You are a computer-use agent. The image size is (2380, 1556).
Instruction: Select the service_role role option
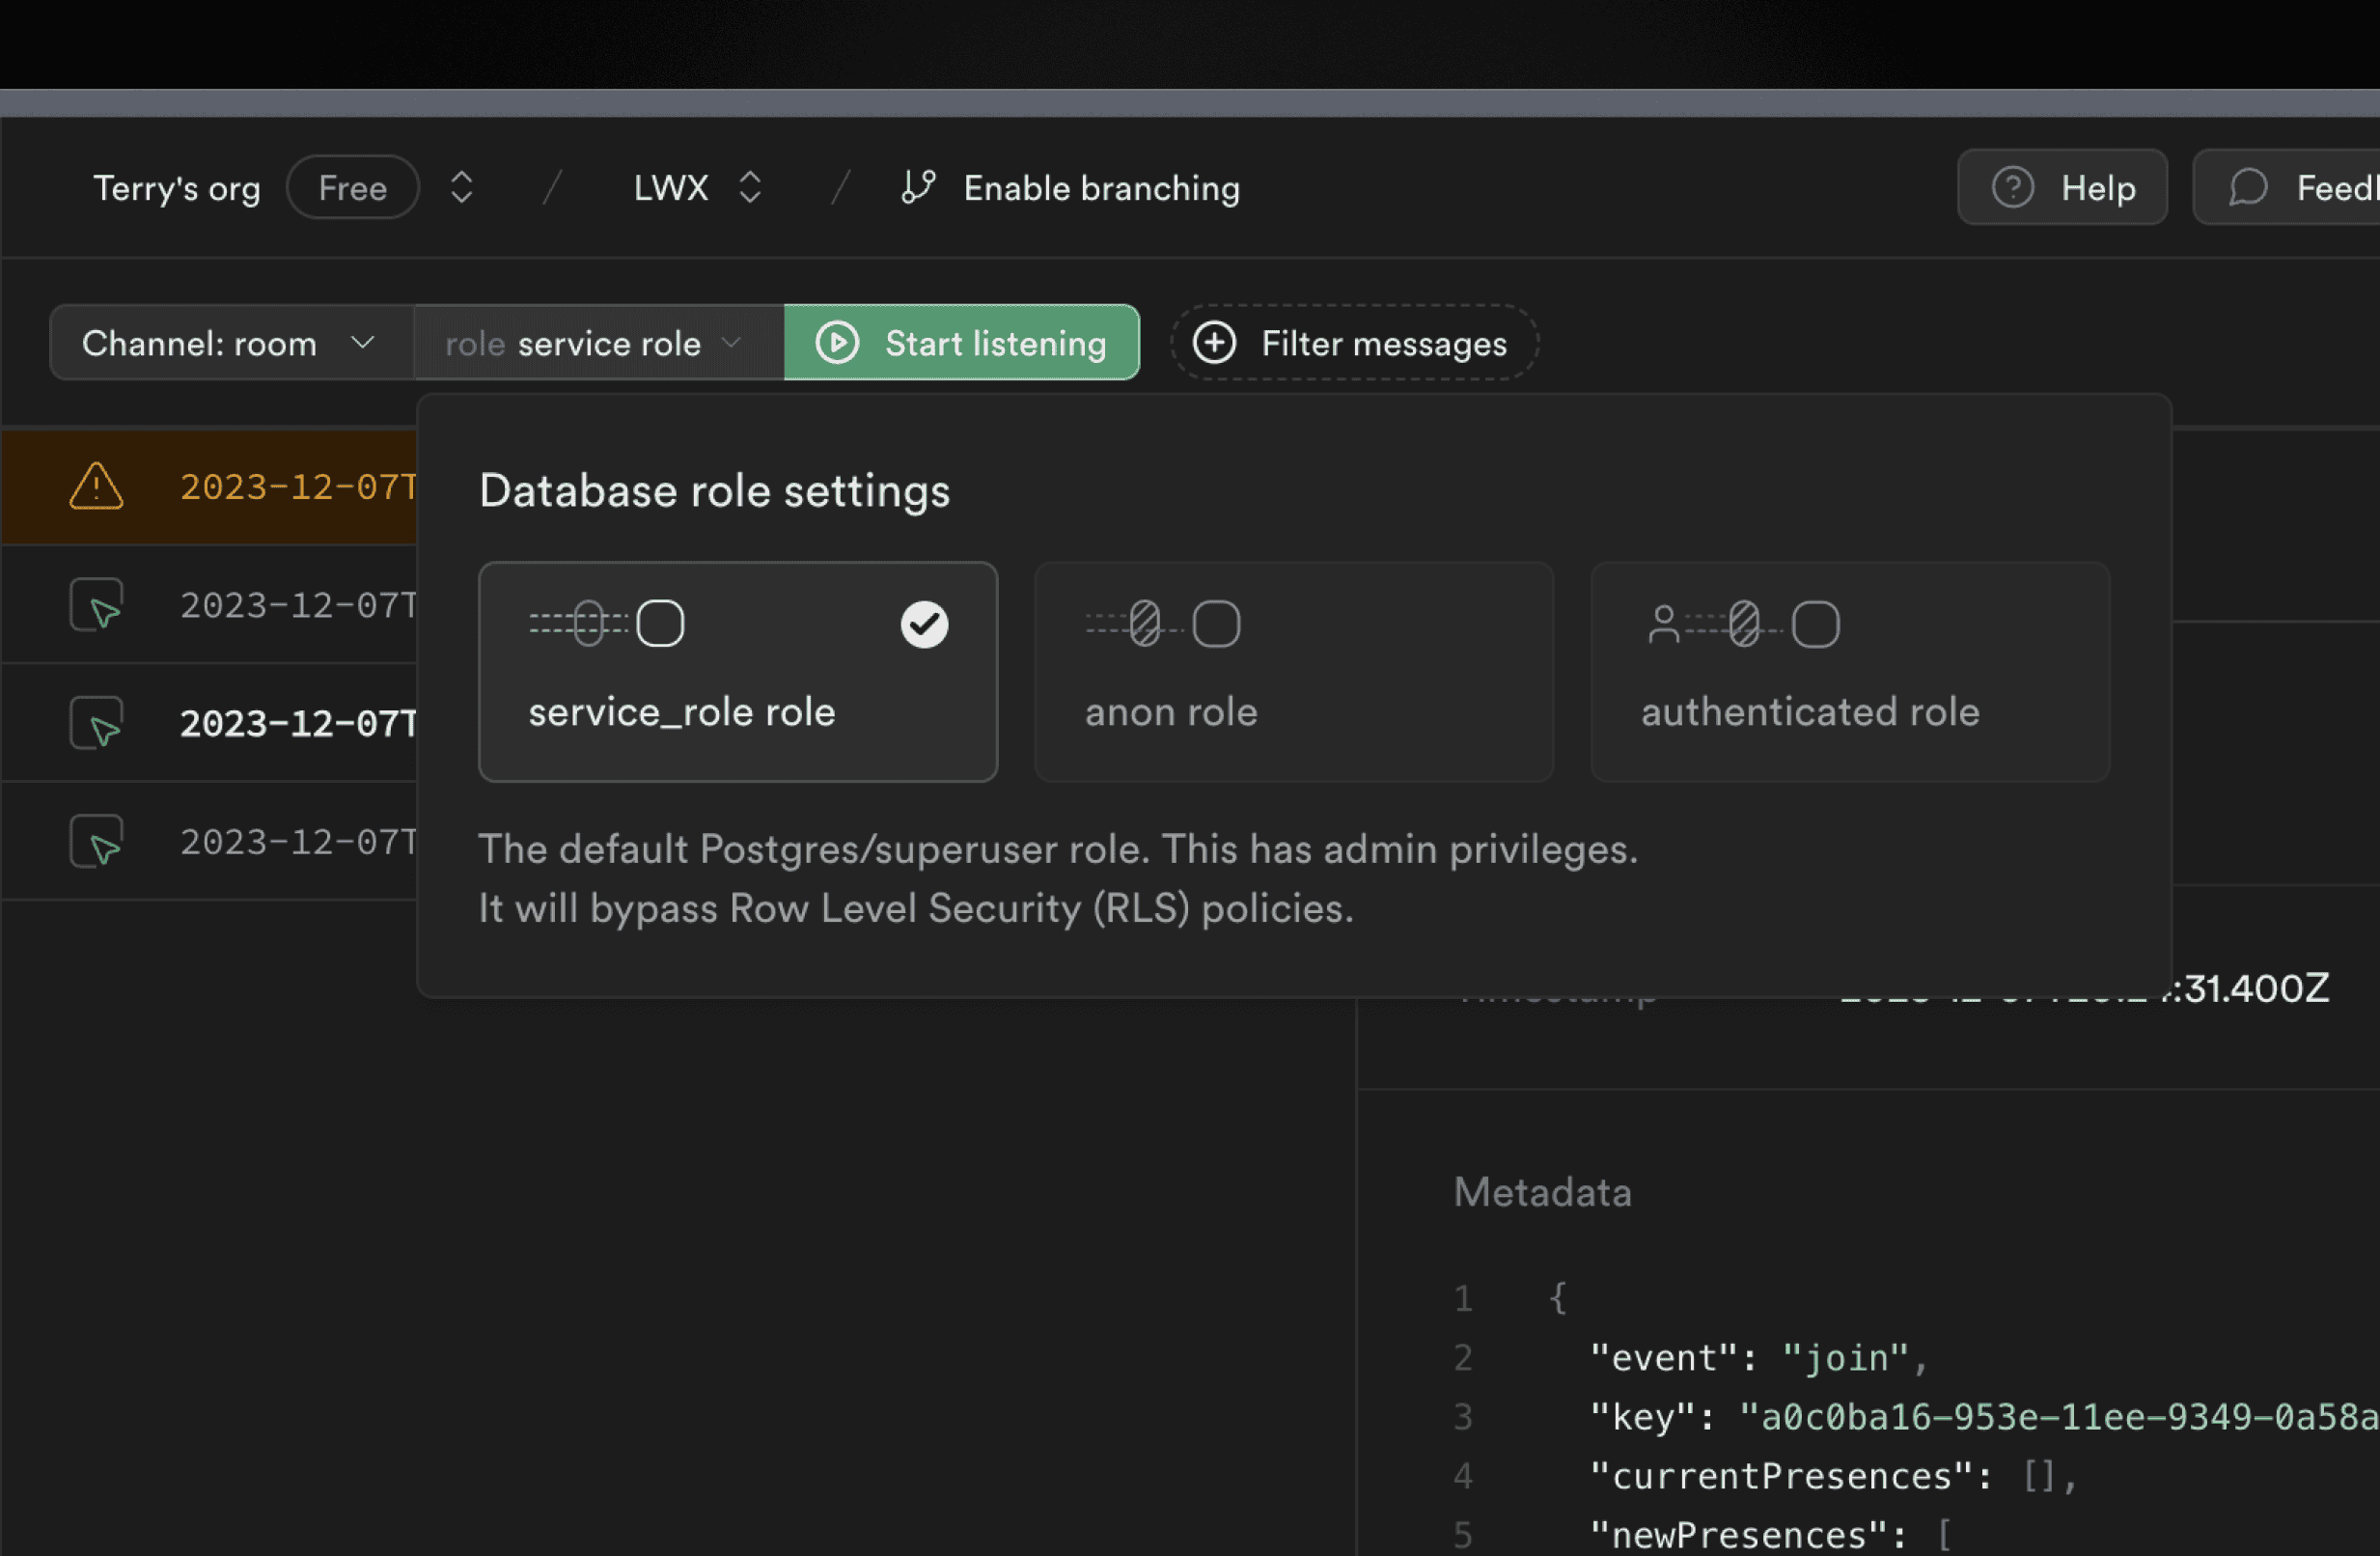[x=738, y=672]
